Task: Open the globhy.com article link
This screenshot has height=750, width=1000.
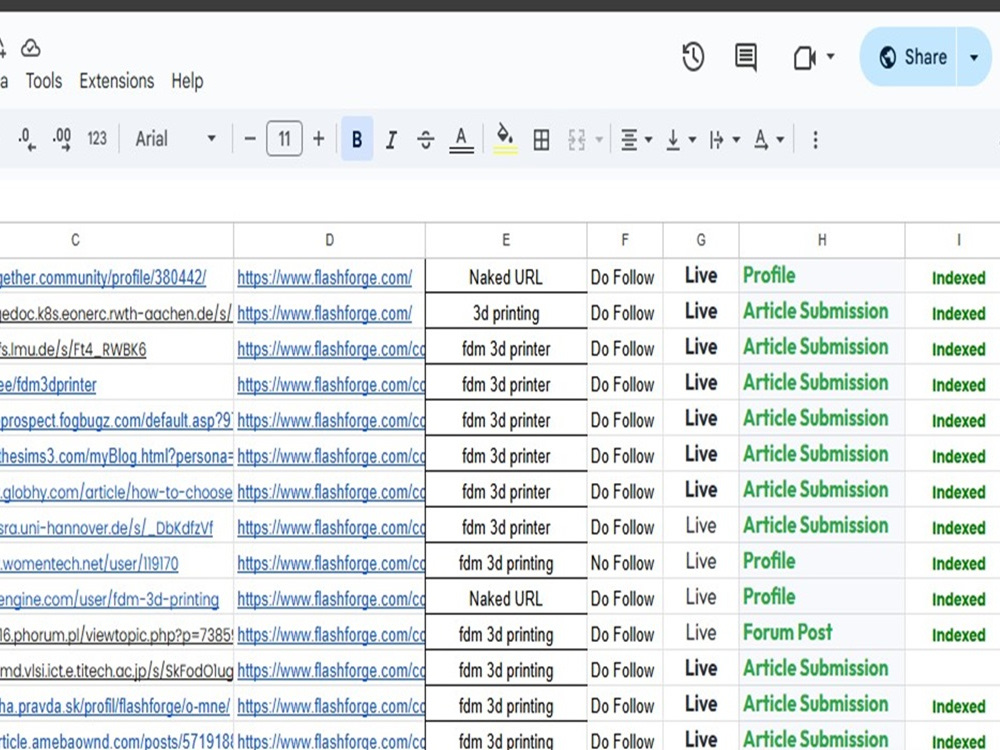Action: (116, 492)
